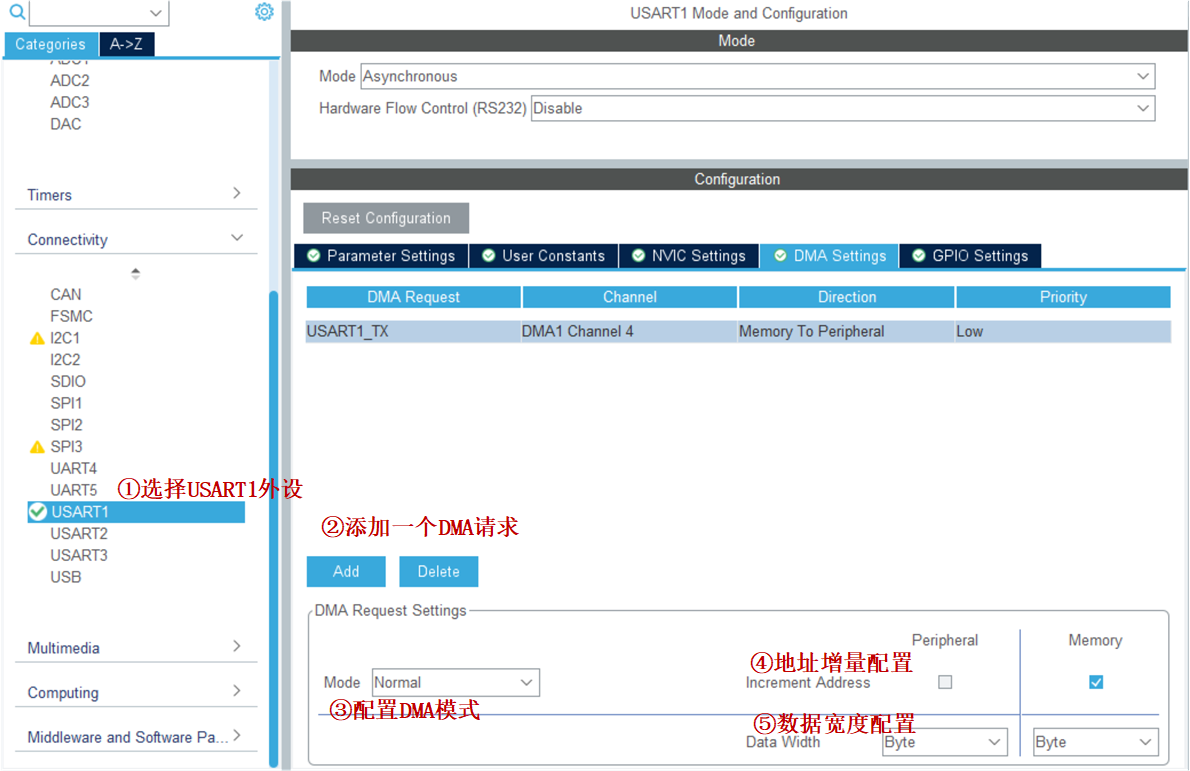
Task: Switch to the NVIC Settings tab
Action: (x=689, y=256)
